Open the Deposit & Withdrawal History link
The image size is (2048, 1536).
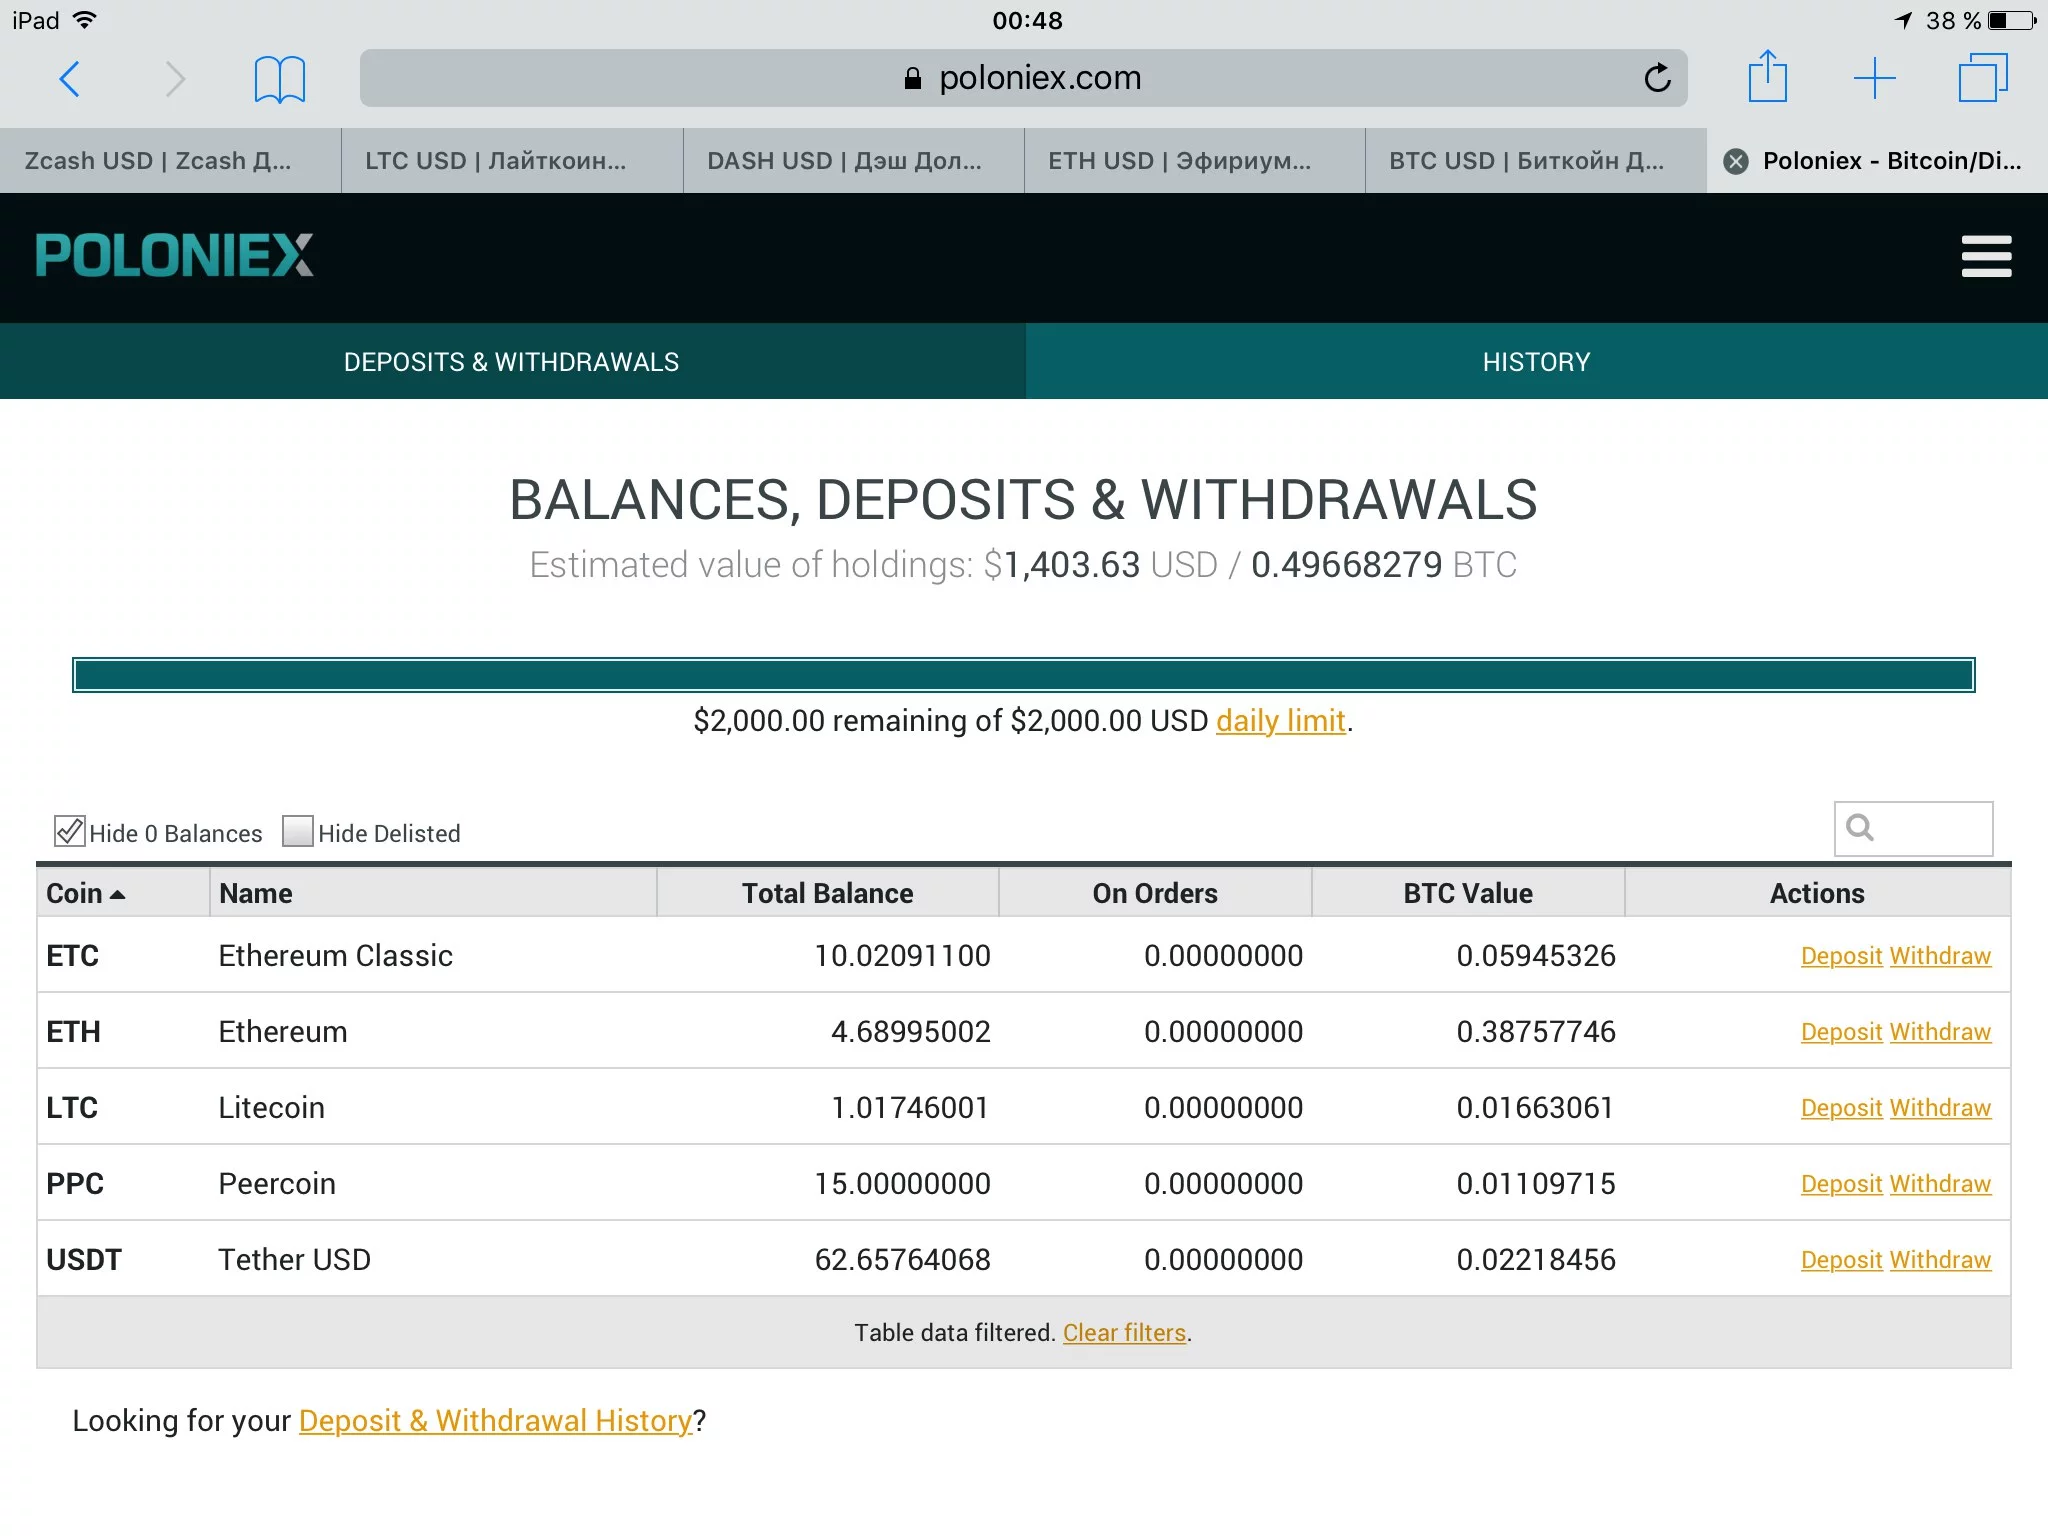(495, 1420)
